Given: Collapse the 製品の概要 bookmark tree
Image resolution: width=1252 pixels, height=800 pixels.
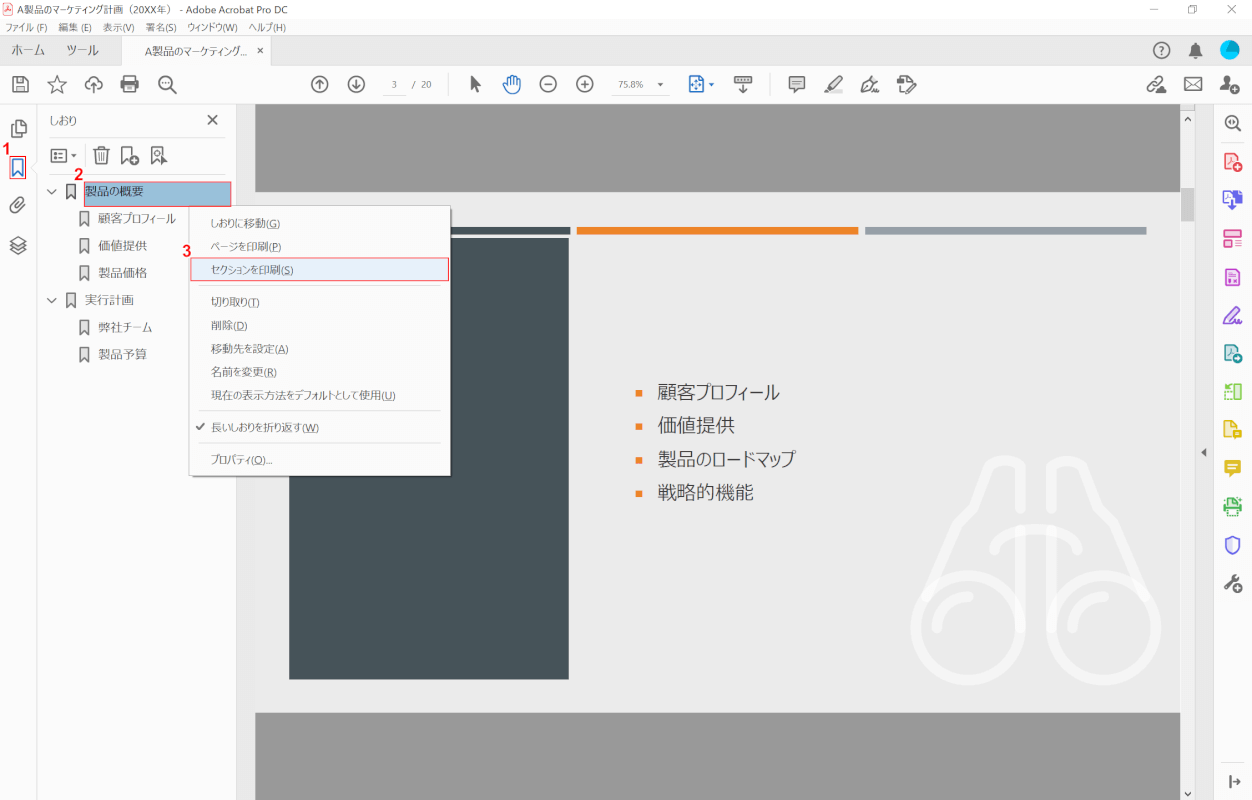Looking at the screenshot, I should pyautogui.click(x=52, y=191).
